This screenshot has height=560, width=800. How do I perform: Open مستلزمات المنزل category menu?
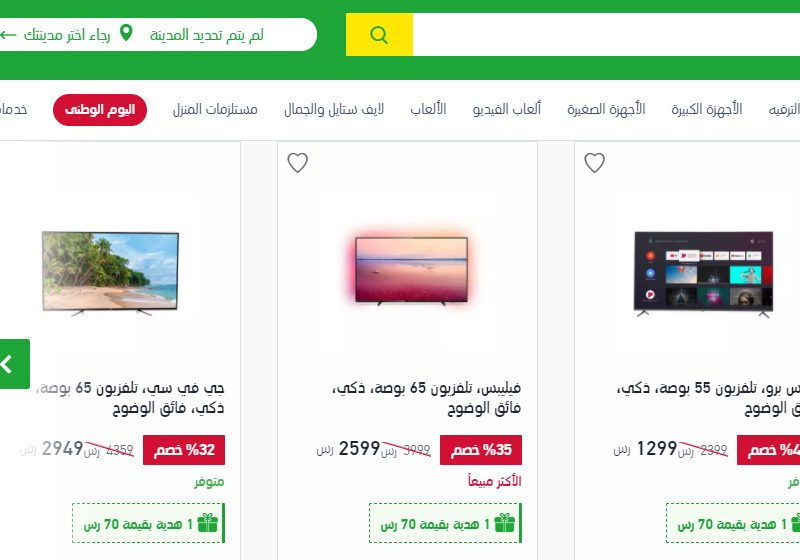point(215,109)
